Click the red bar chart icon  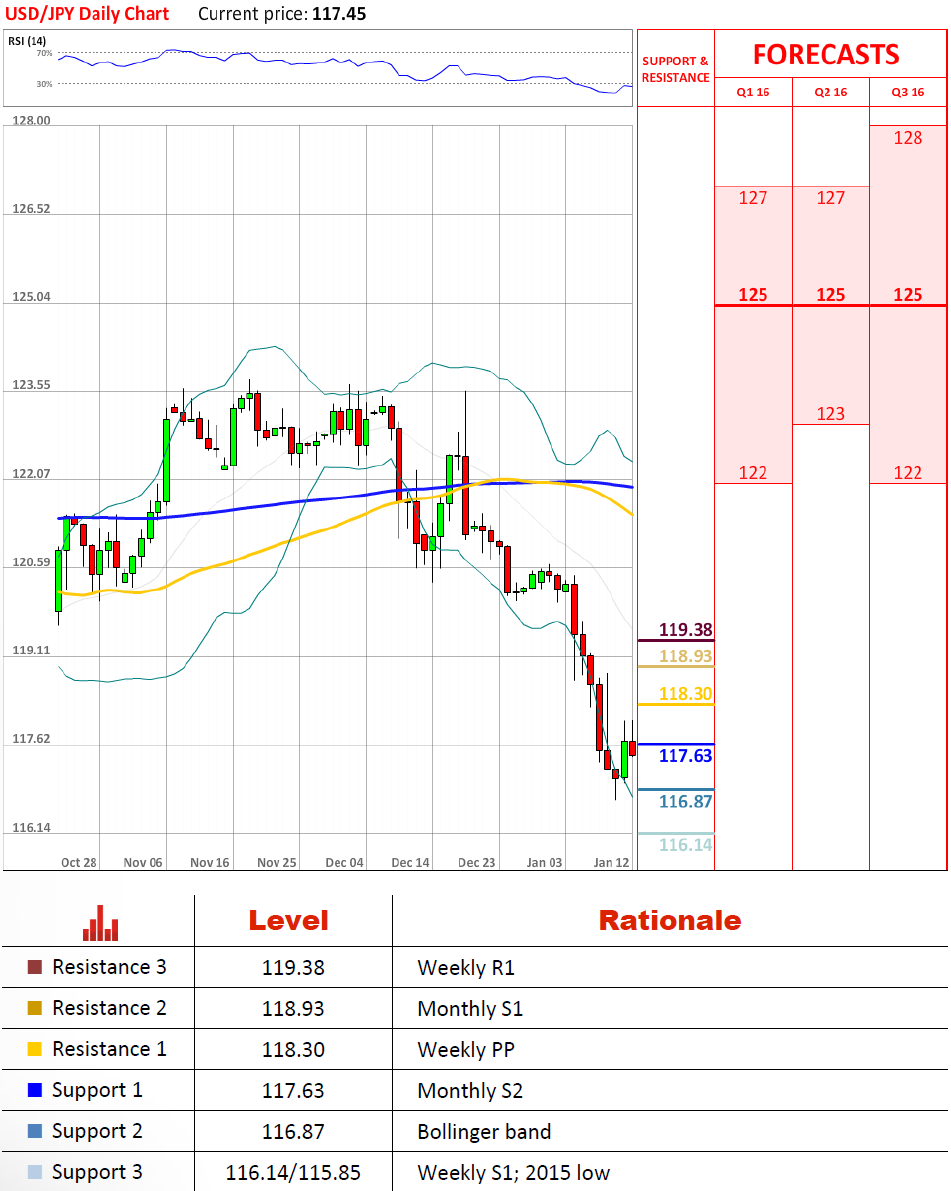click(x=100, y=922)
